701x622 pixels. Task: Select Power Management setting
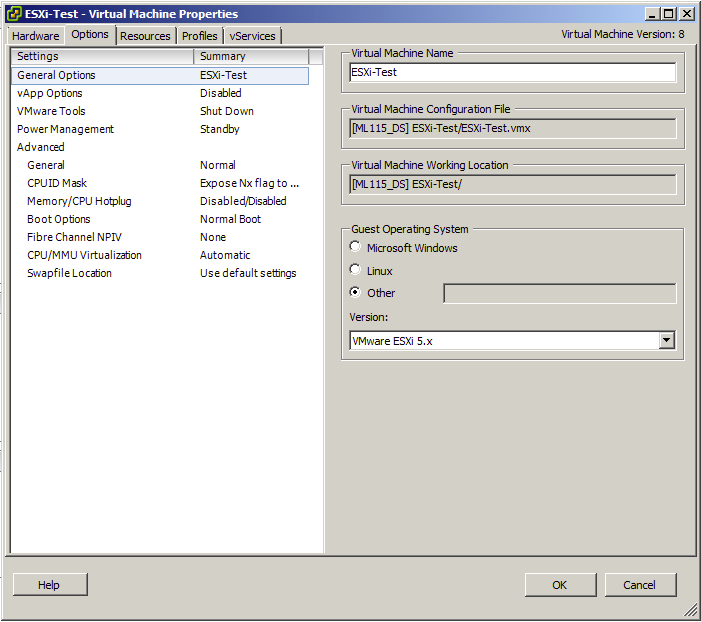click(160, 129)
